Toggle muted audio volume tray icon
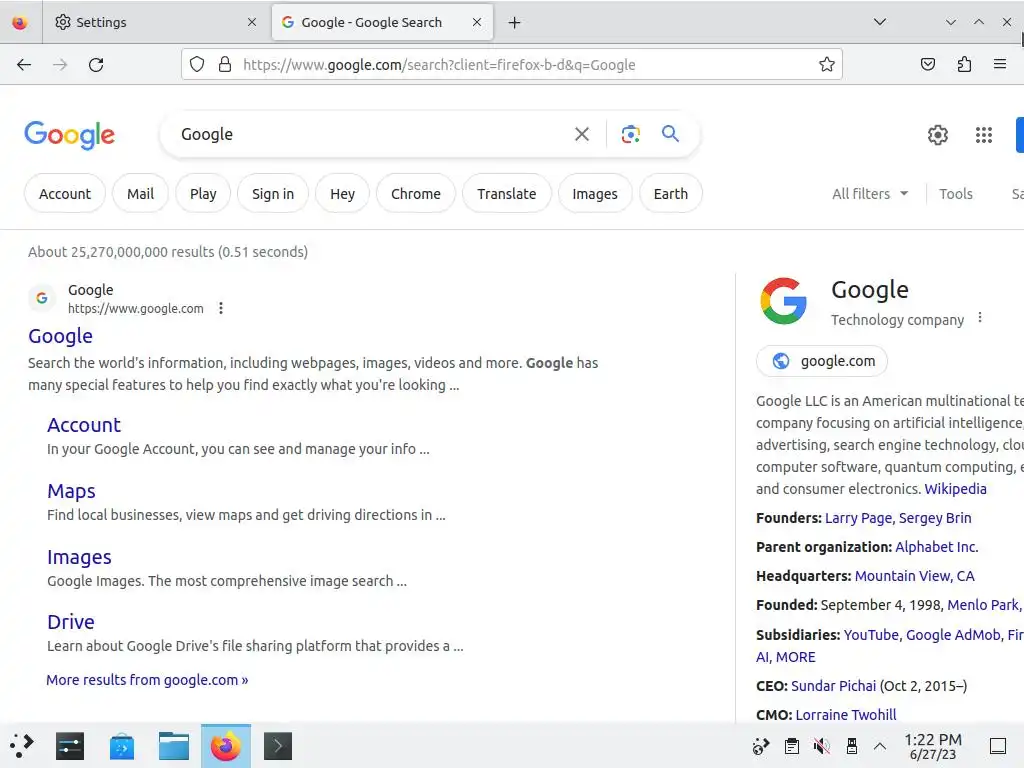1024x768 pixels. pyautogui.click(x=822, y=746)
